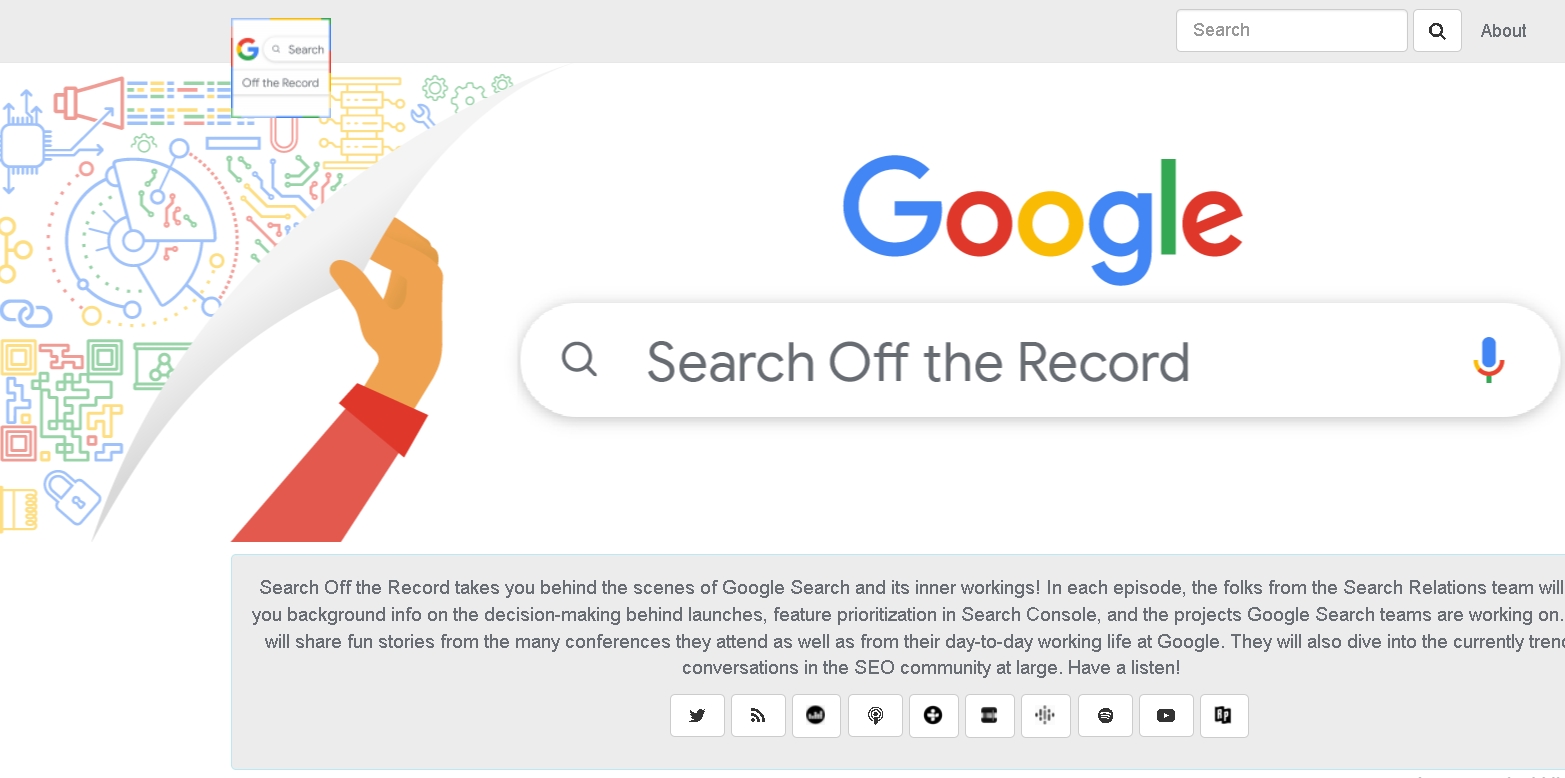
Task: Open the Castbox podcast icon
Action: 933,715
